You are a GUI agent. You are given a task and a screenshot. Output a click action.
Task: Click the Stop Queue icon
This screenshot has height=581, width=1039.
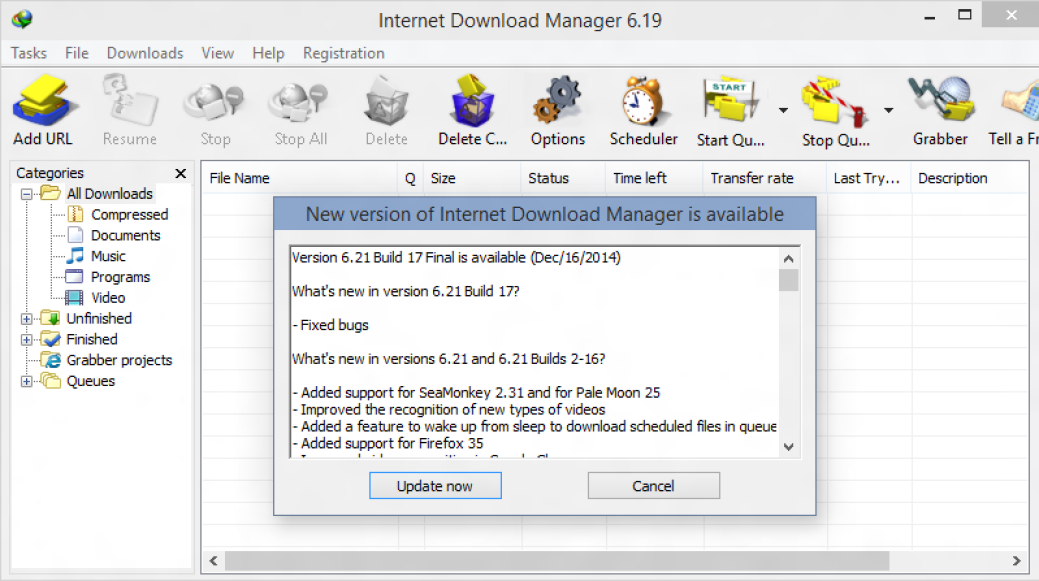coord(835,103)
